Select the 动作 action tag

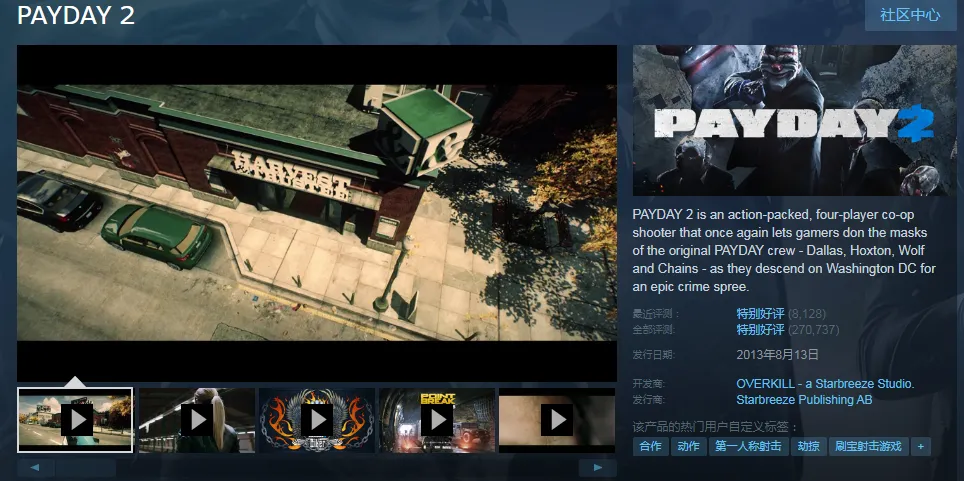(687, 446)
